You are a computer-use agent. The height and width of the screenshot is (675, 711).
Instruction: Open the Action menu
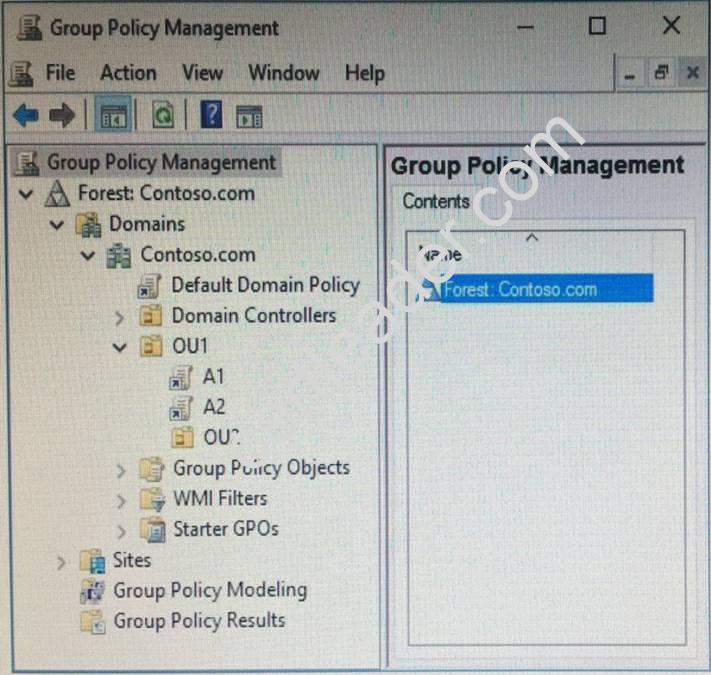128,73
